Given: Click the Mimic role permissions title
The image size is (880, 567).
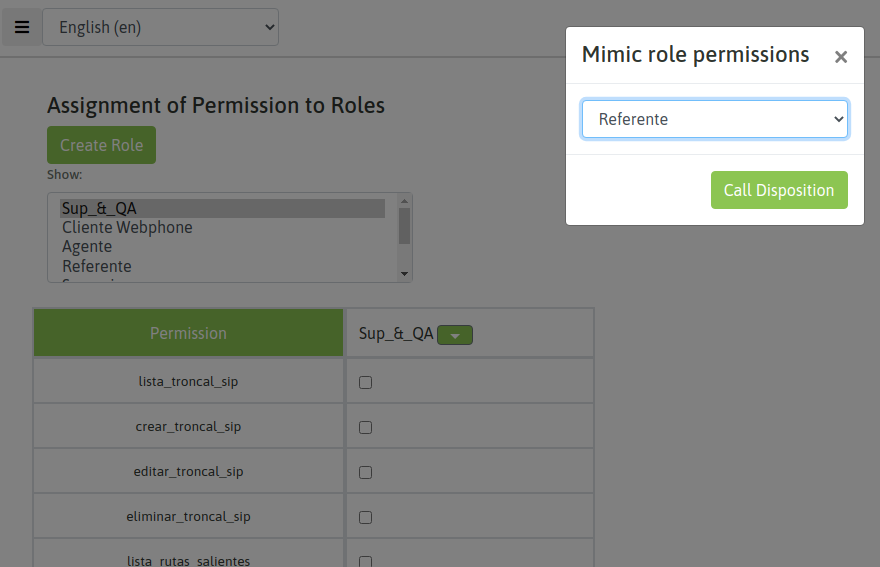Looking at the screenshot, I should (695, 55).
